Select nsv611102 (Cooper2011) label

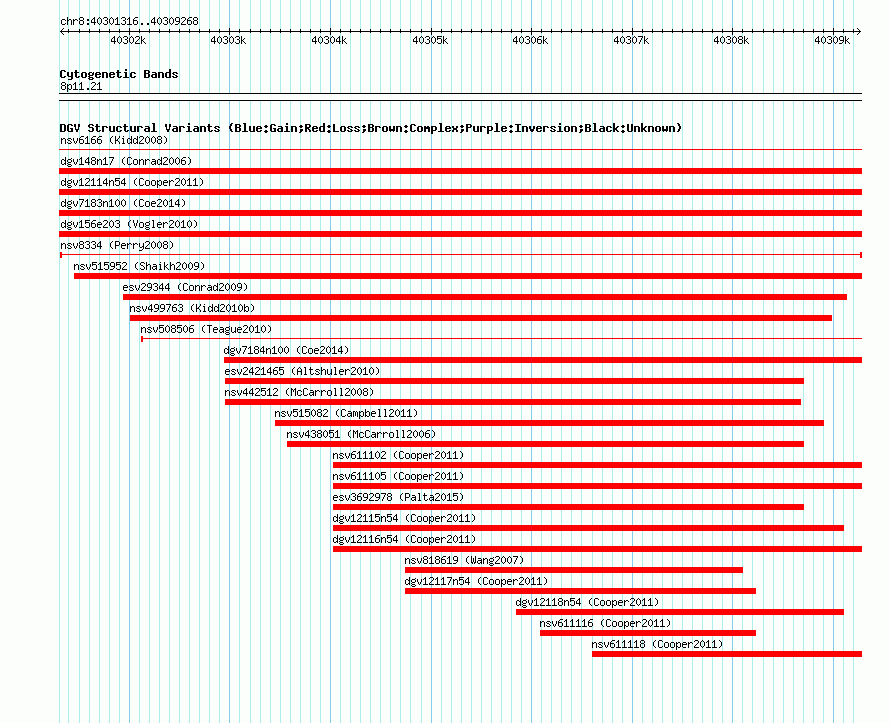tap(398, 455)
